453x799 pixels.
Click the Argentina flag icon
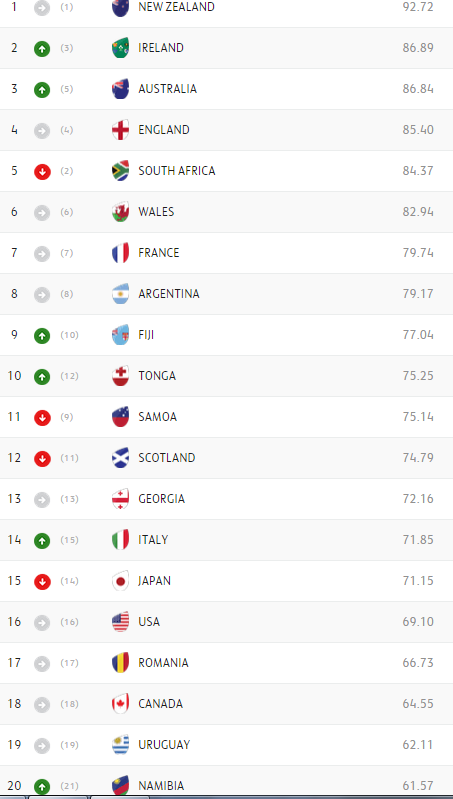121,294
